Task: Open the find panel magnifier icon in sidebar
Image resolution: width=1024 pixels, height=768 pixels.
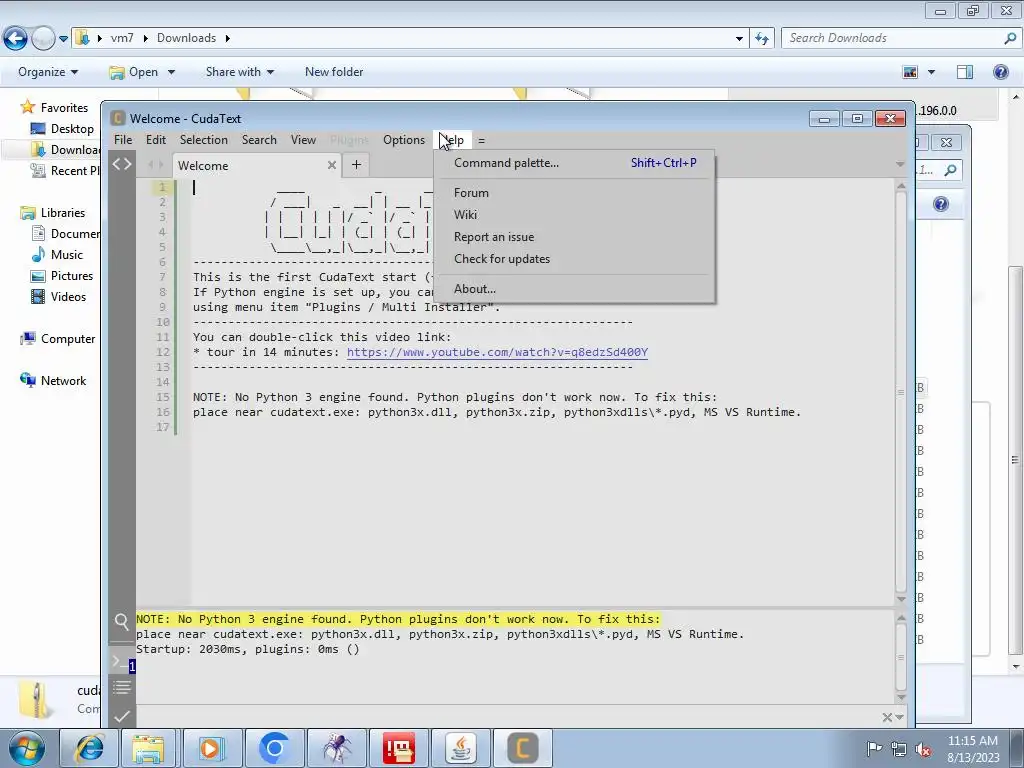Action: tap(121, 622)
